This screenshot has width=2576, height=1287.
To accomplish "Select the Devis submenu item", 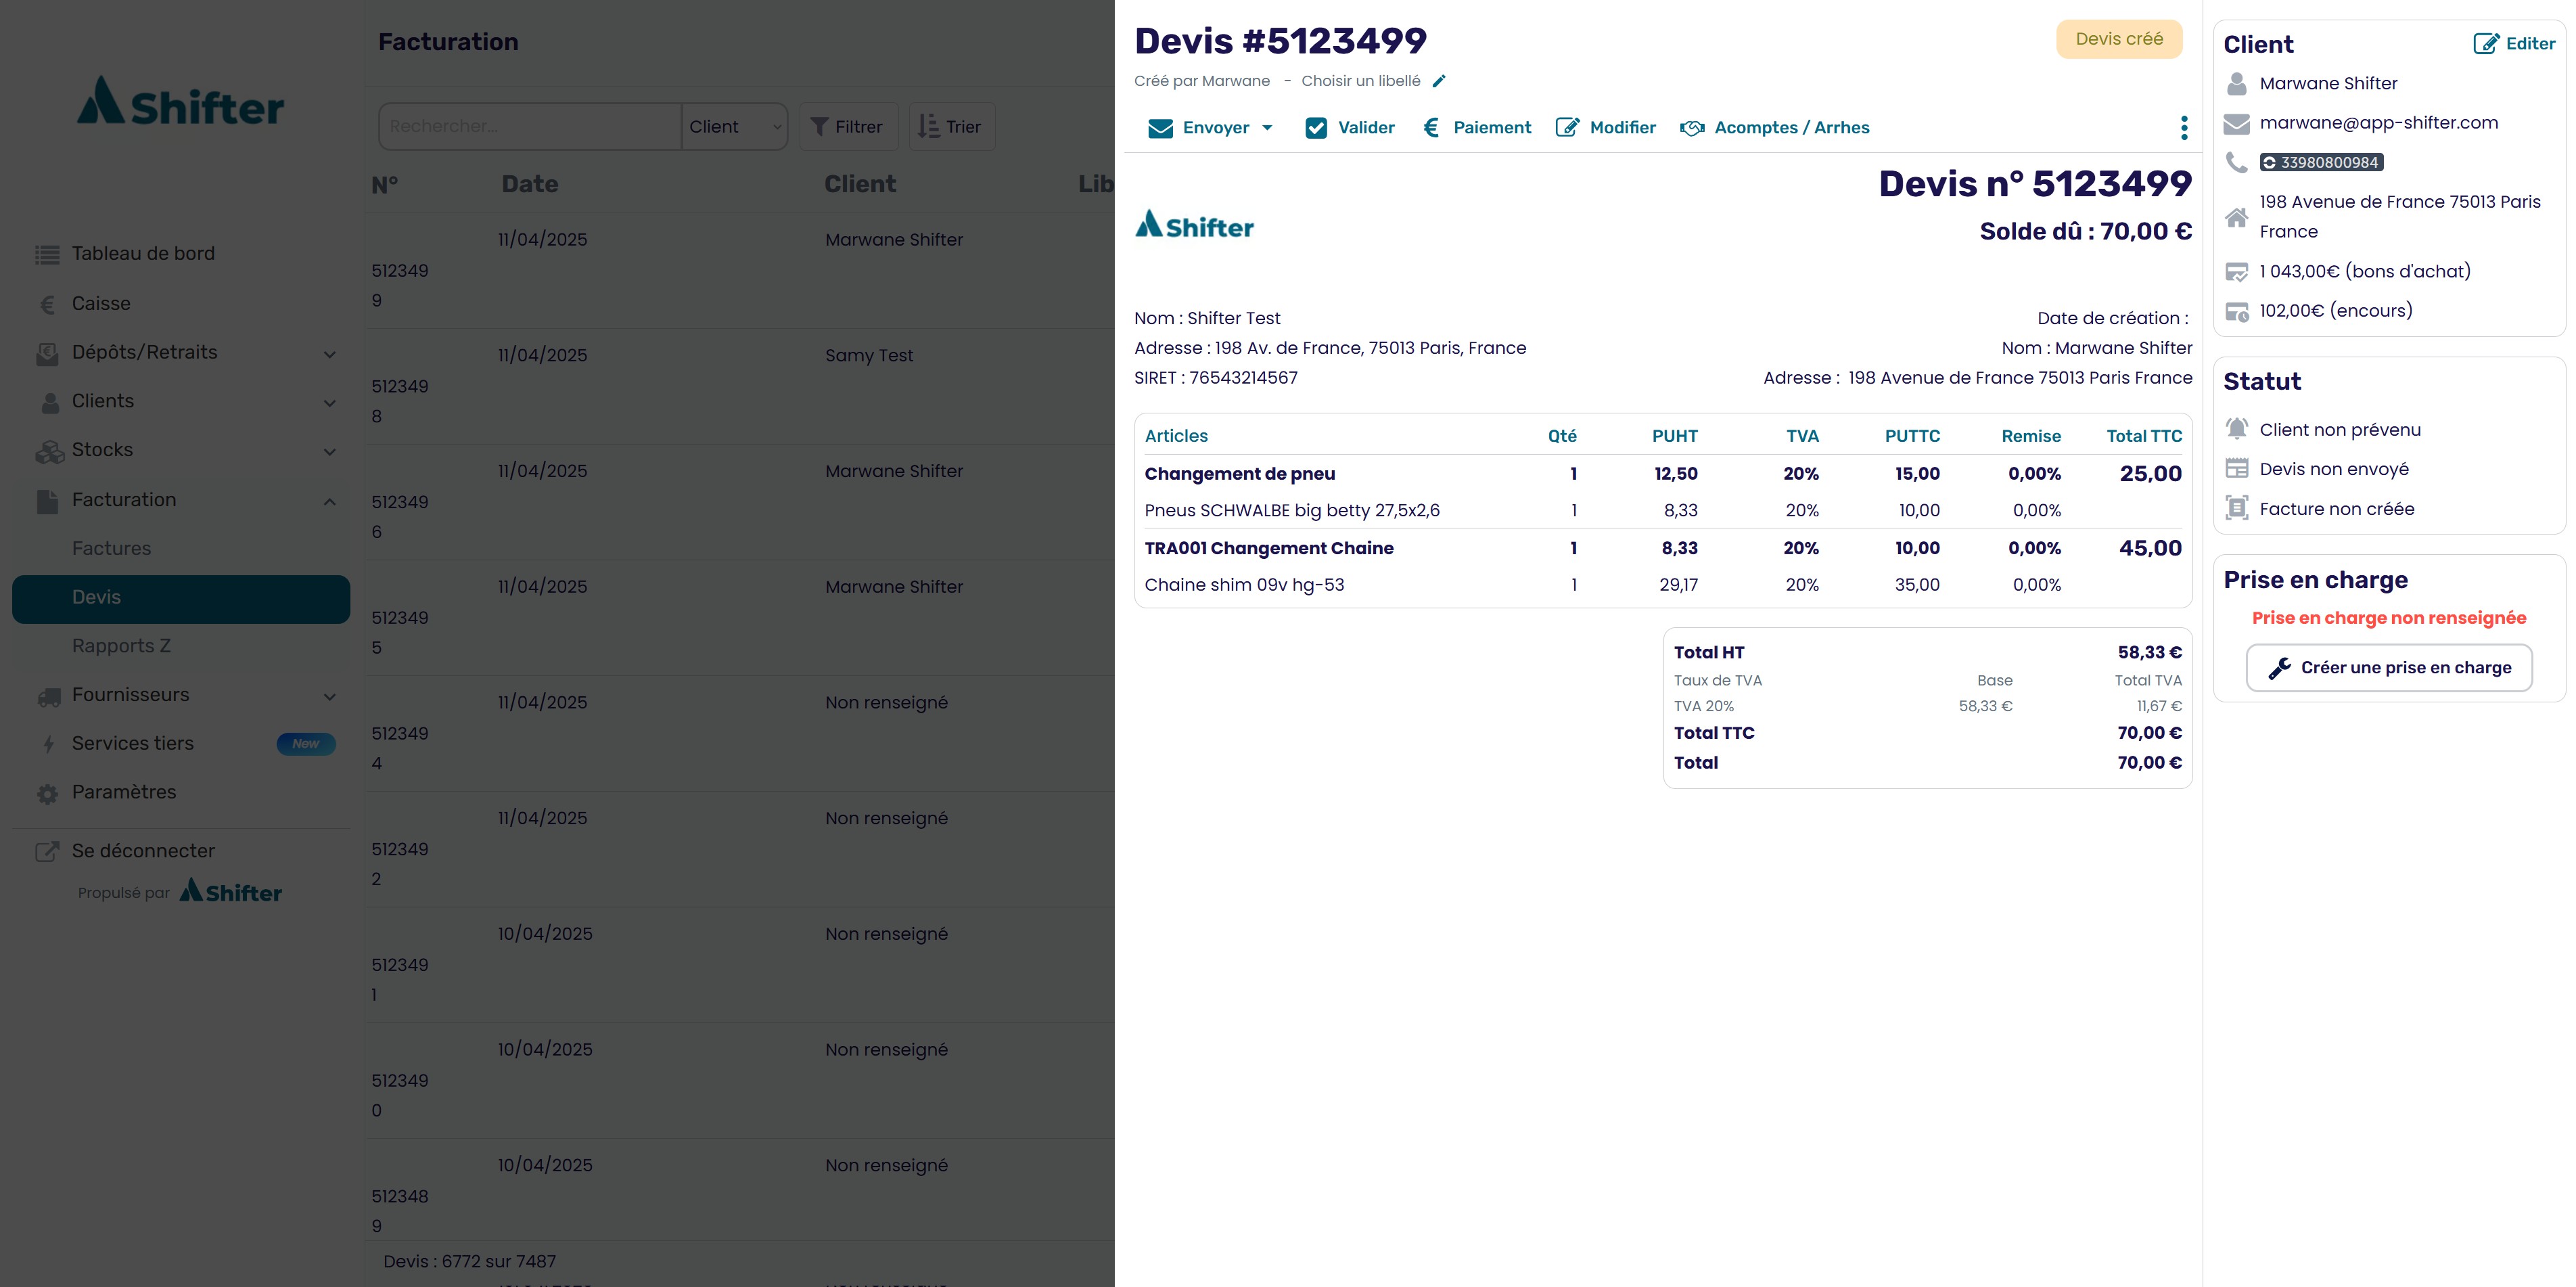I will [181, 598].
